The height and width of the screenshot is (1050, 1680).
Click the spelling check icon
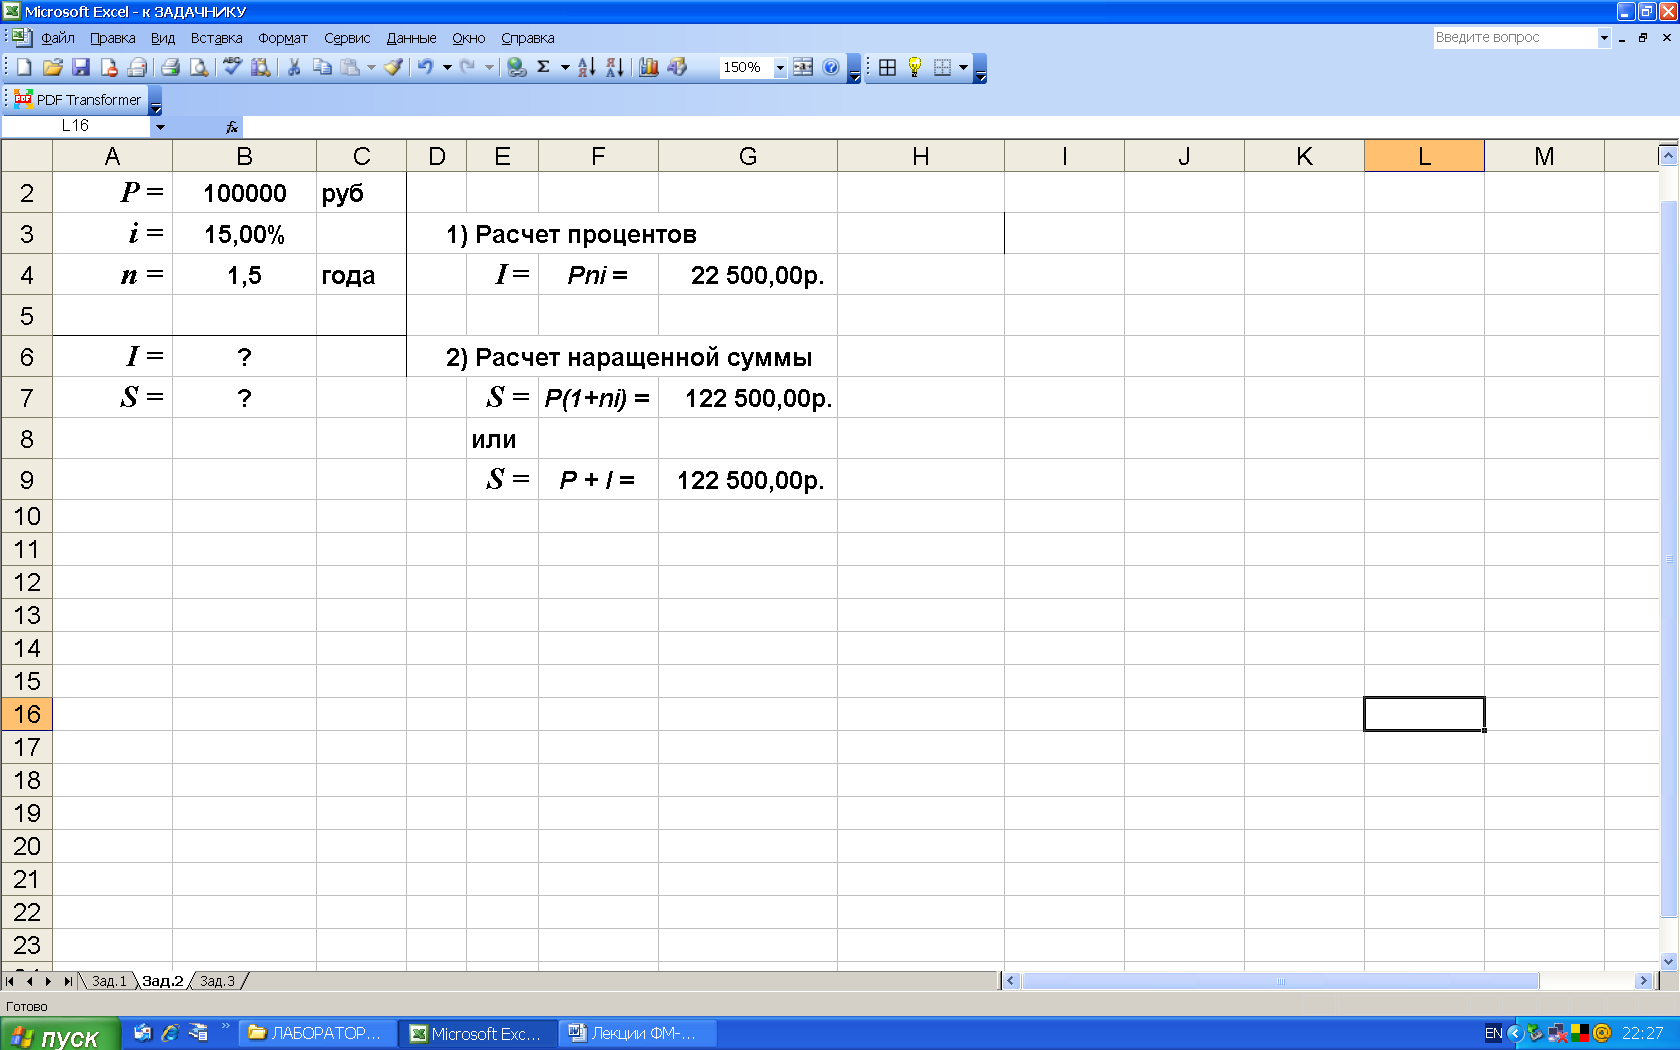pyautogui.click(x=232, y=67)
